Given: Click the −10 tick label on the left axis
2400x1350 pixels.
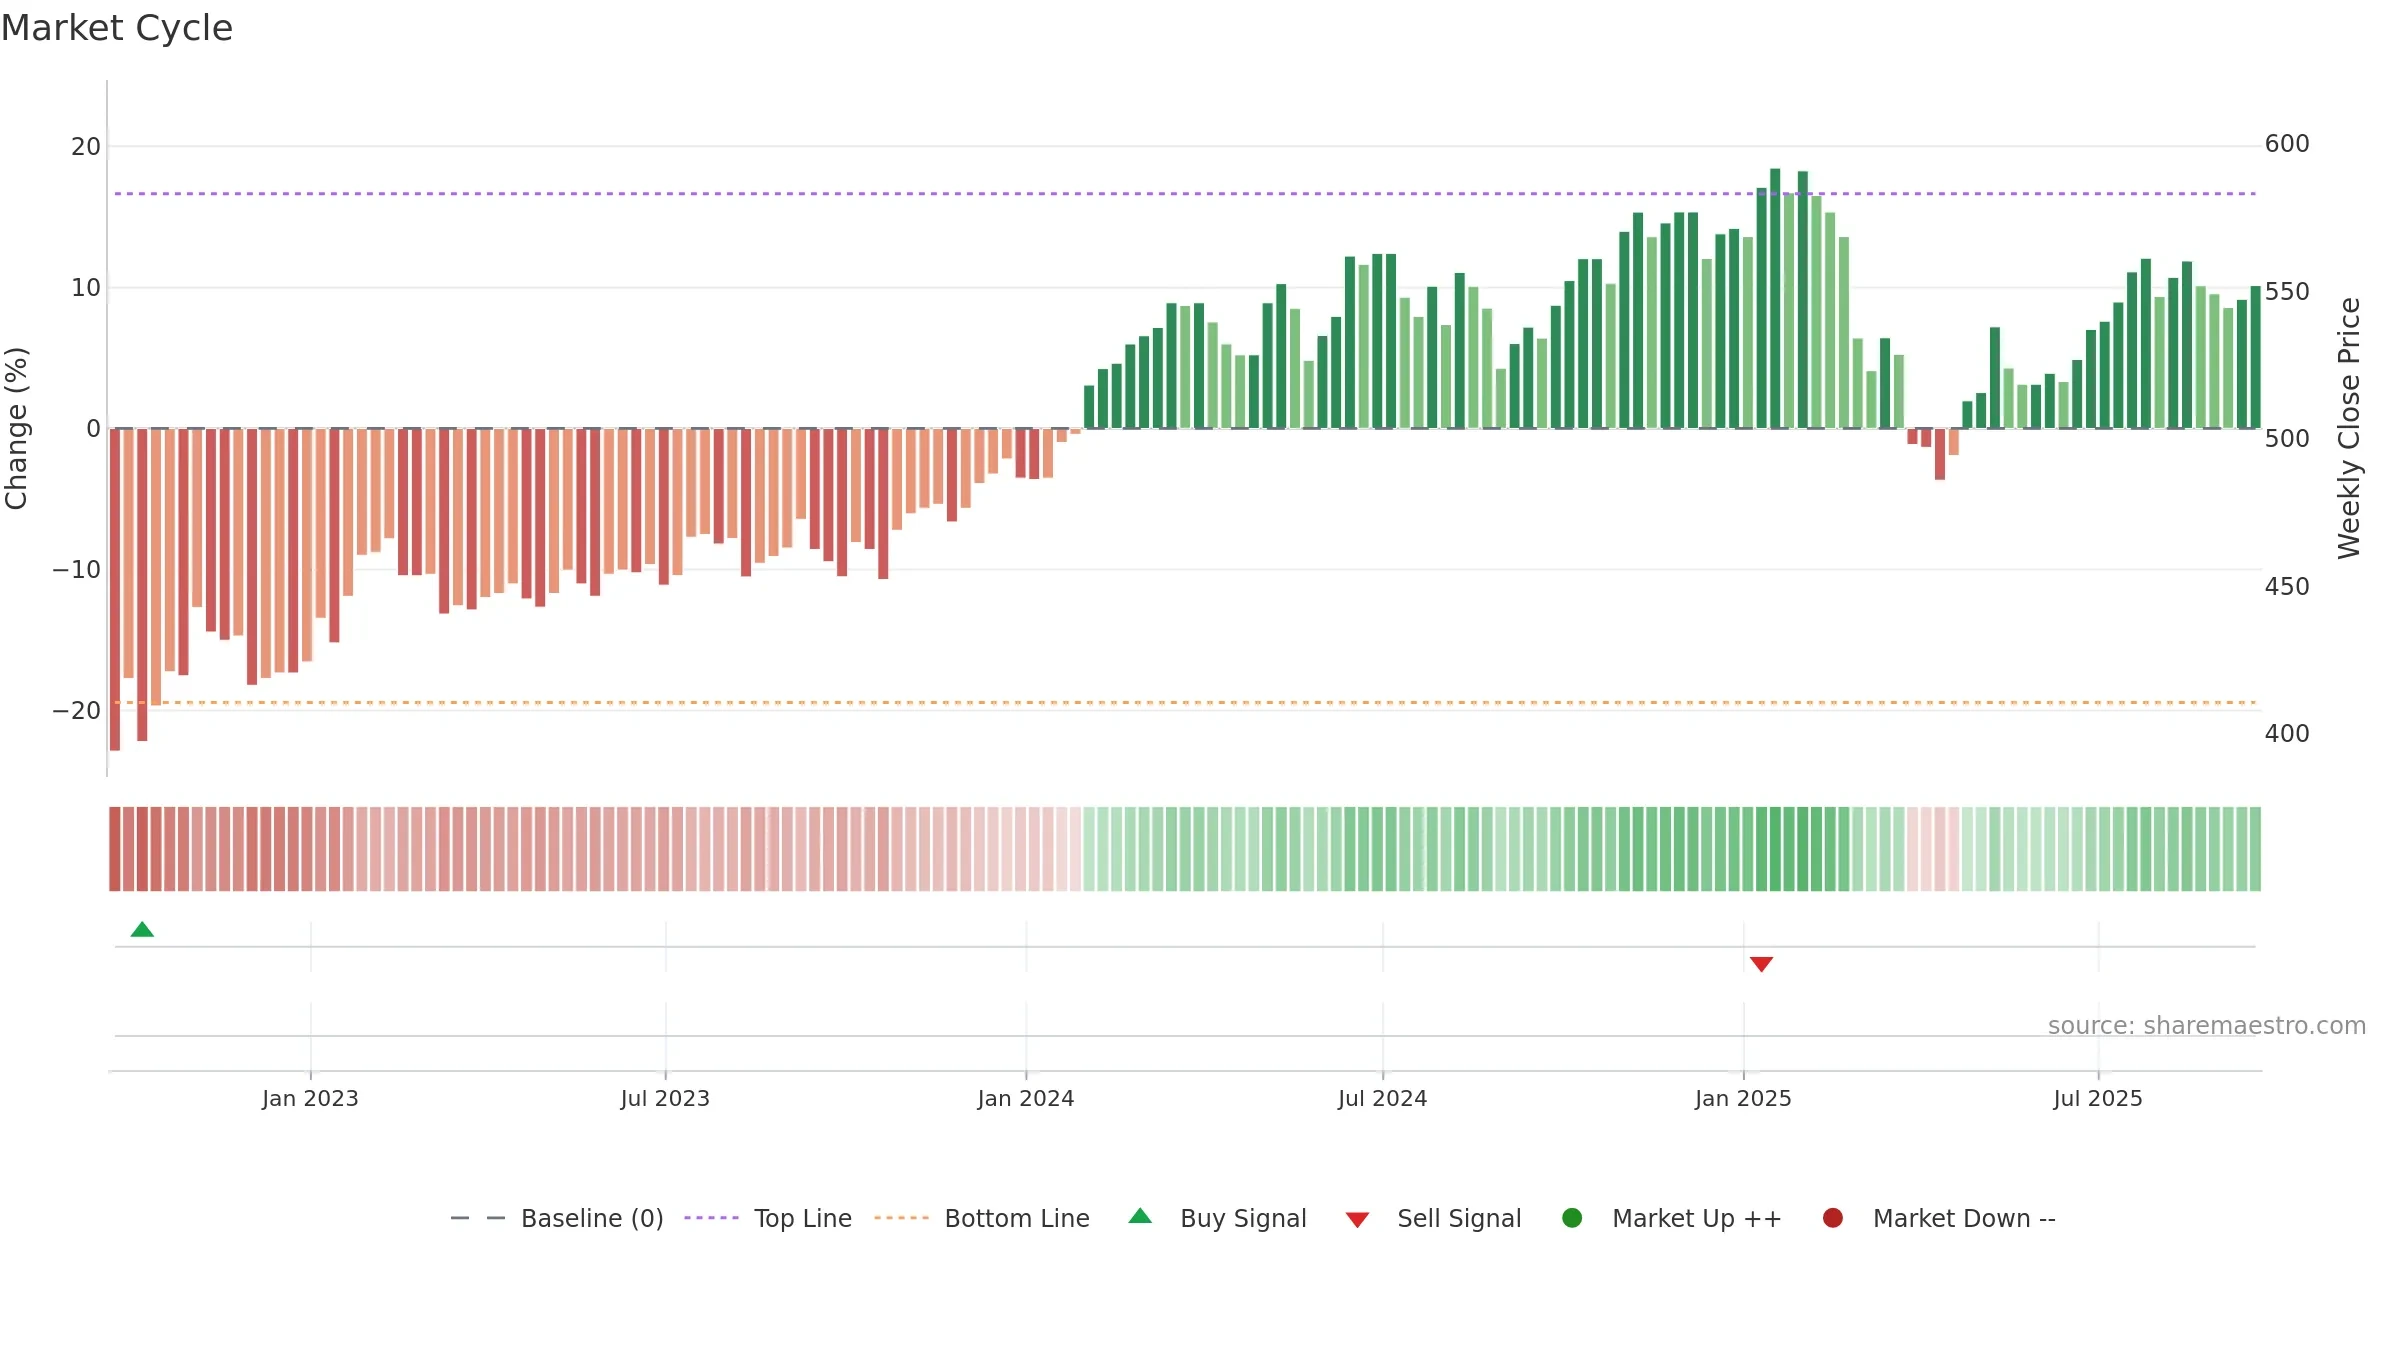Looking at the screenshot, I should click(77, 570).
